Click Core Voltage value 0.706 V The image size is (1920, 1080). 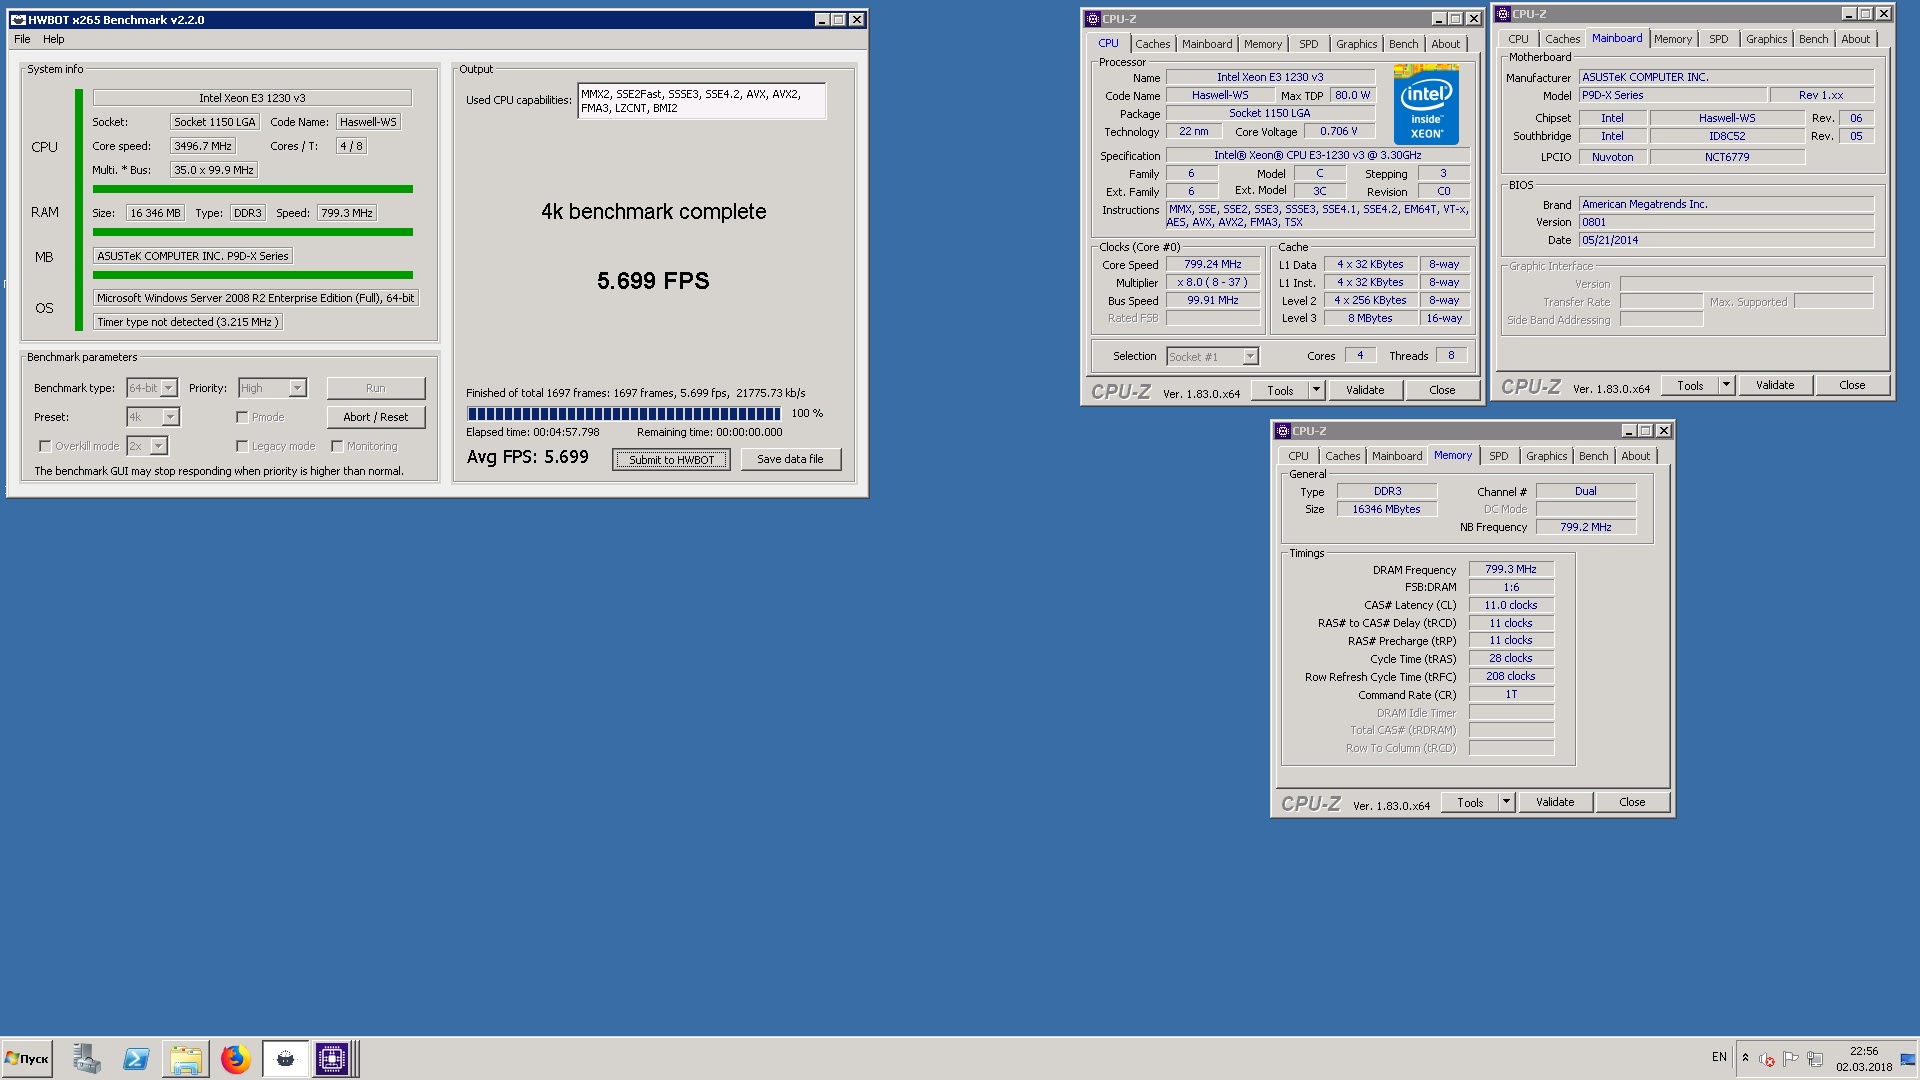coord(1339,131)
